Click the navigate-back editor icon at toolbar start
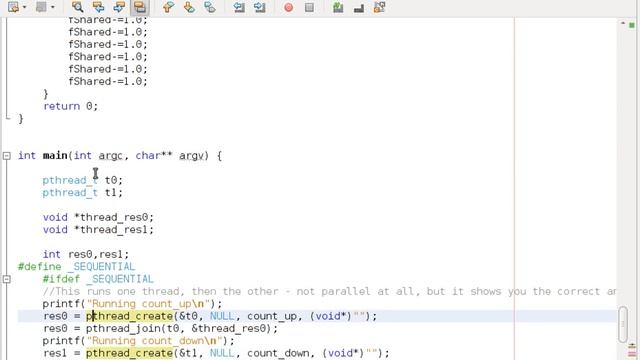640x360 pixels. [13, 7]
